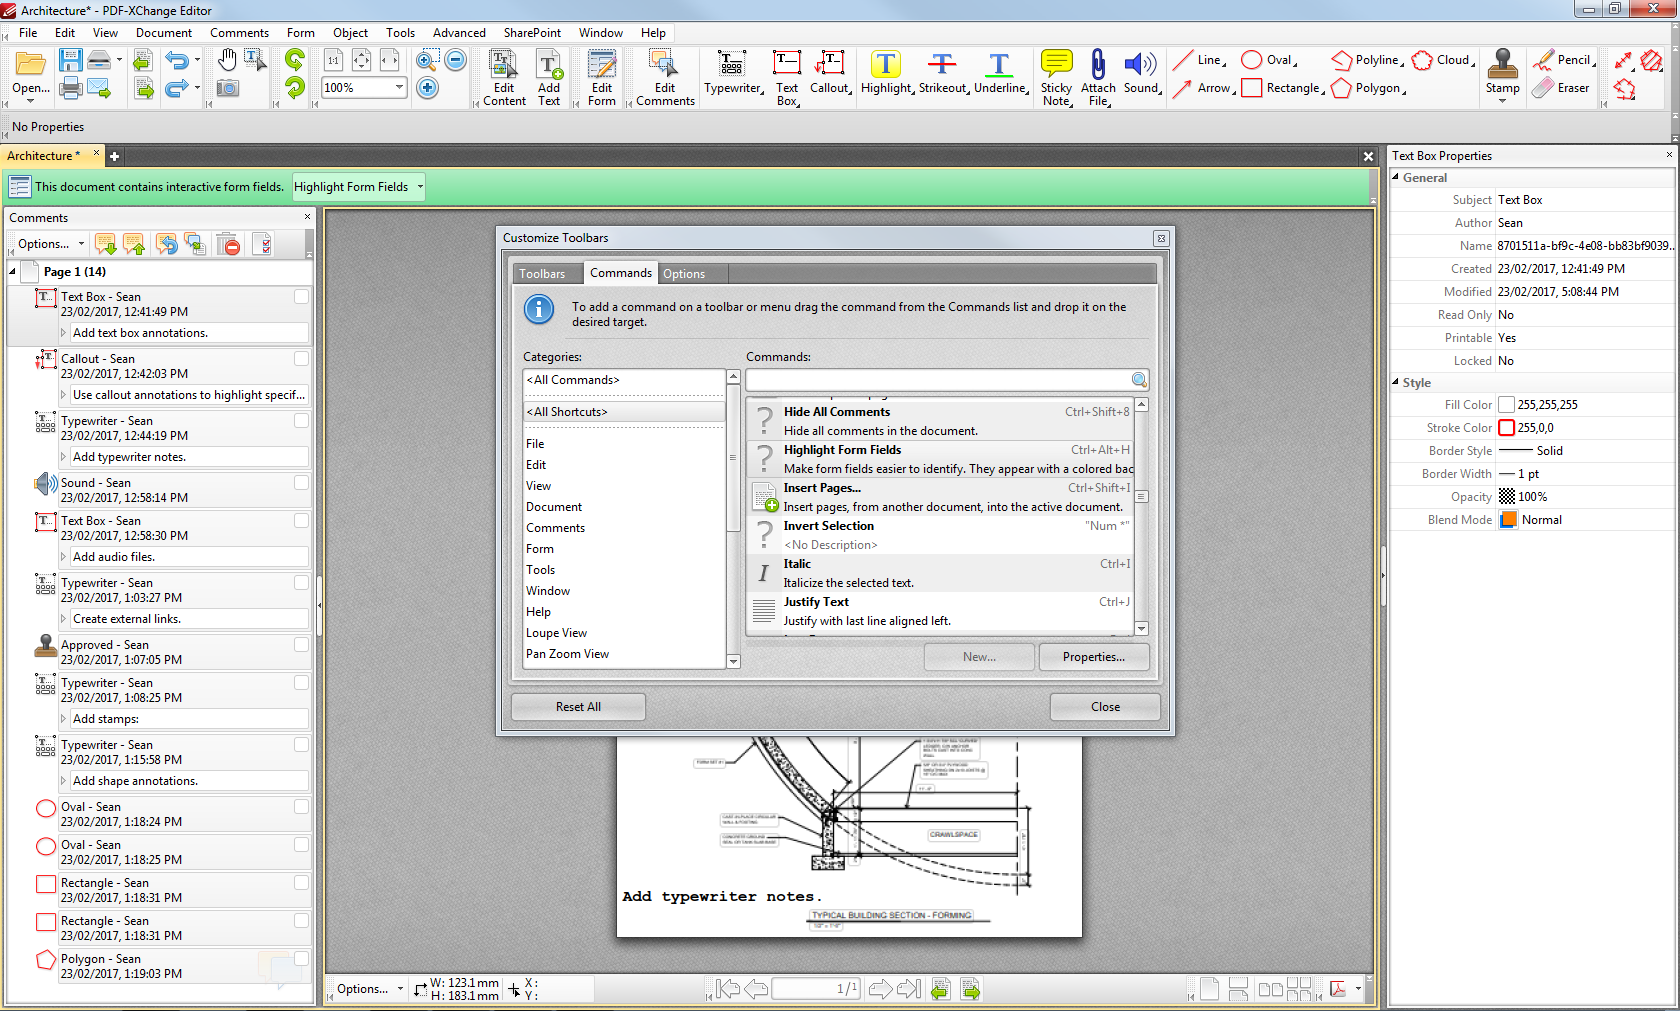This screenshot has height=1011, width=1680.
Task: Expand 'Add text box annotations.' comment text
Action: coord(64,333)
